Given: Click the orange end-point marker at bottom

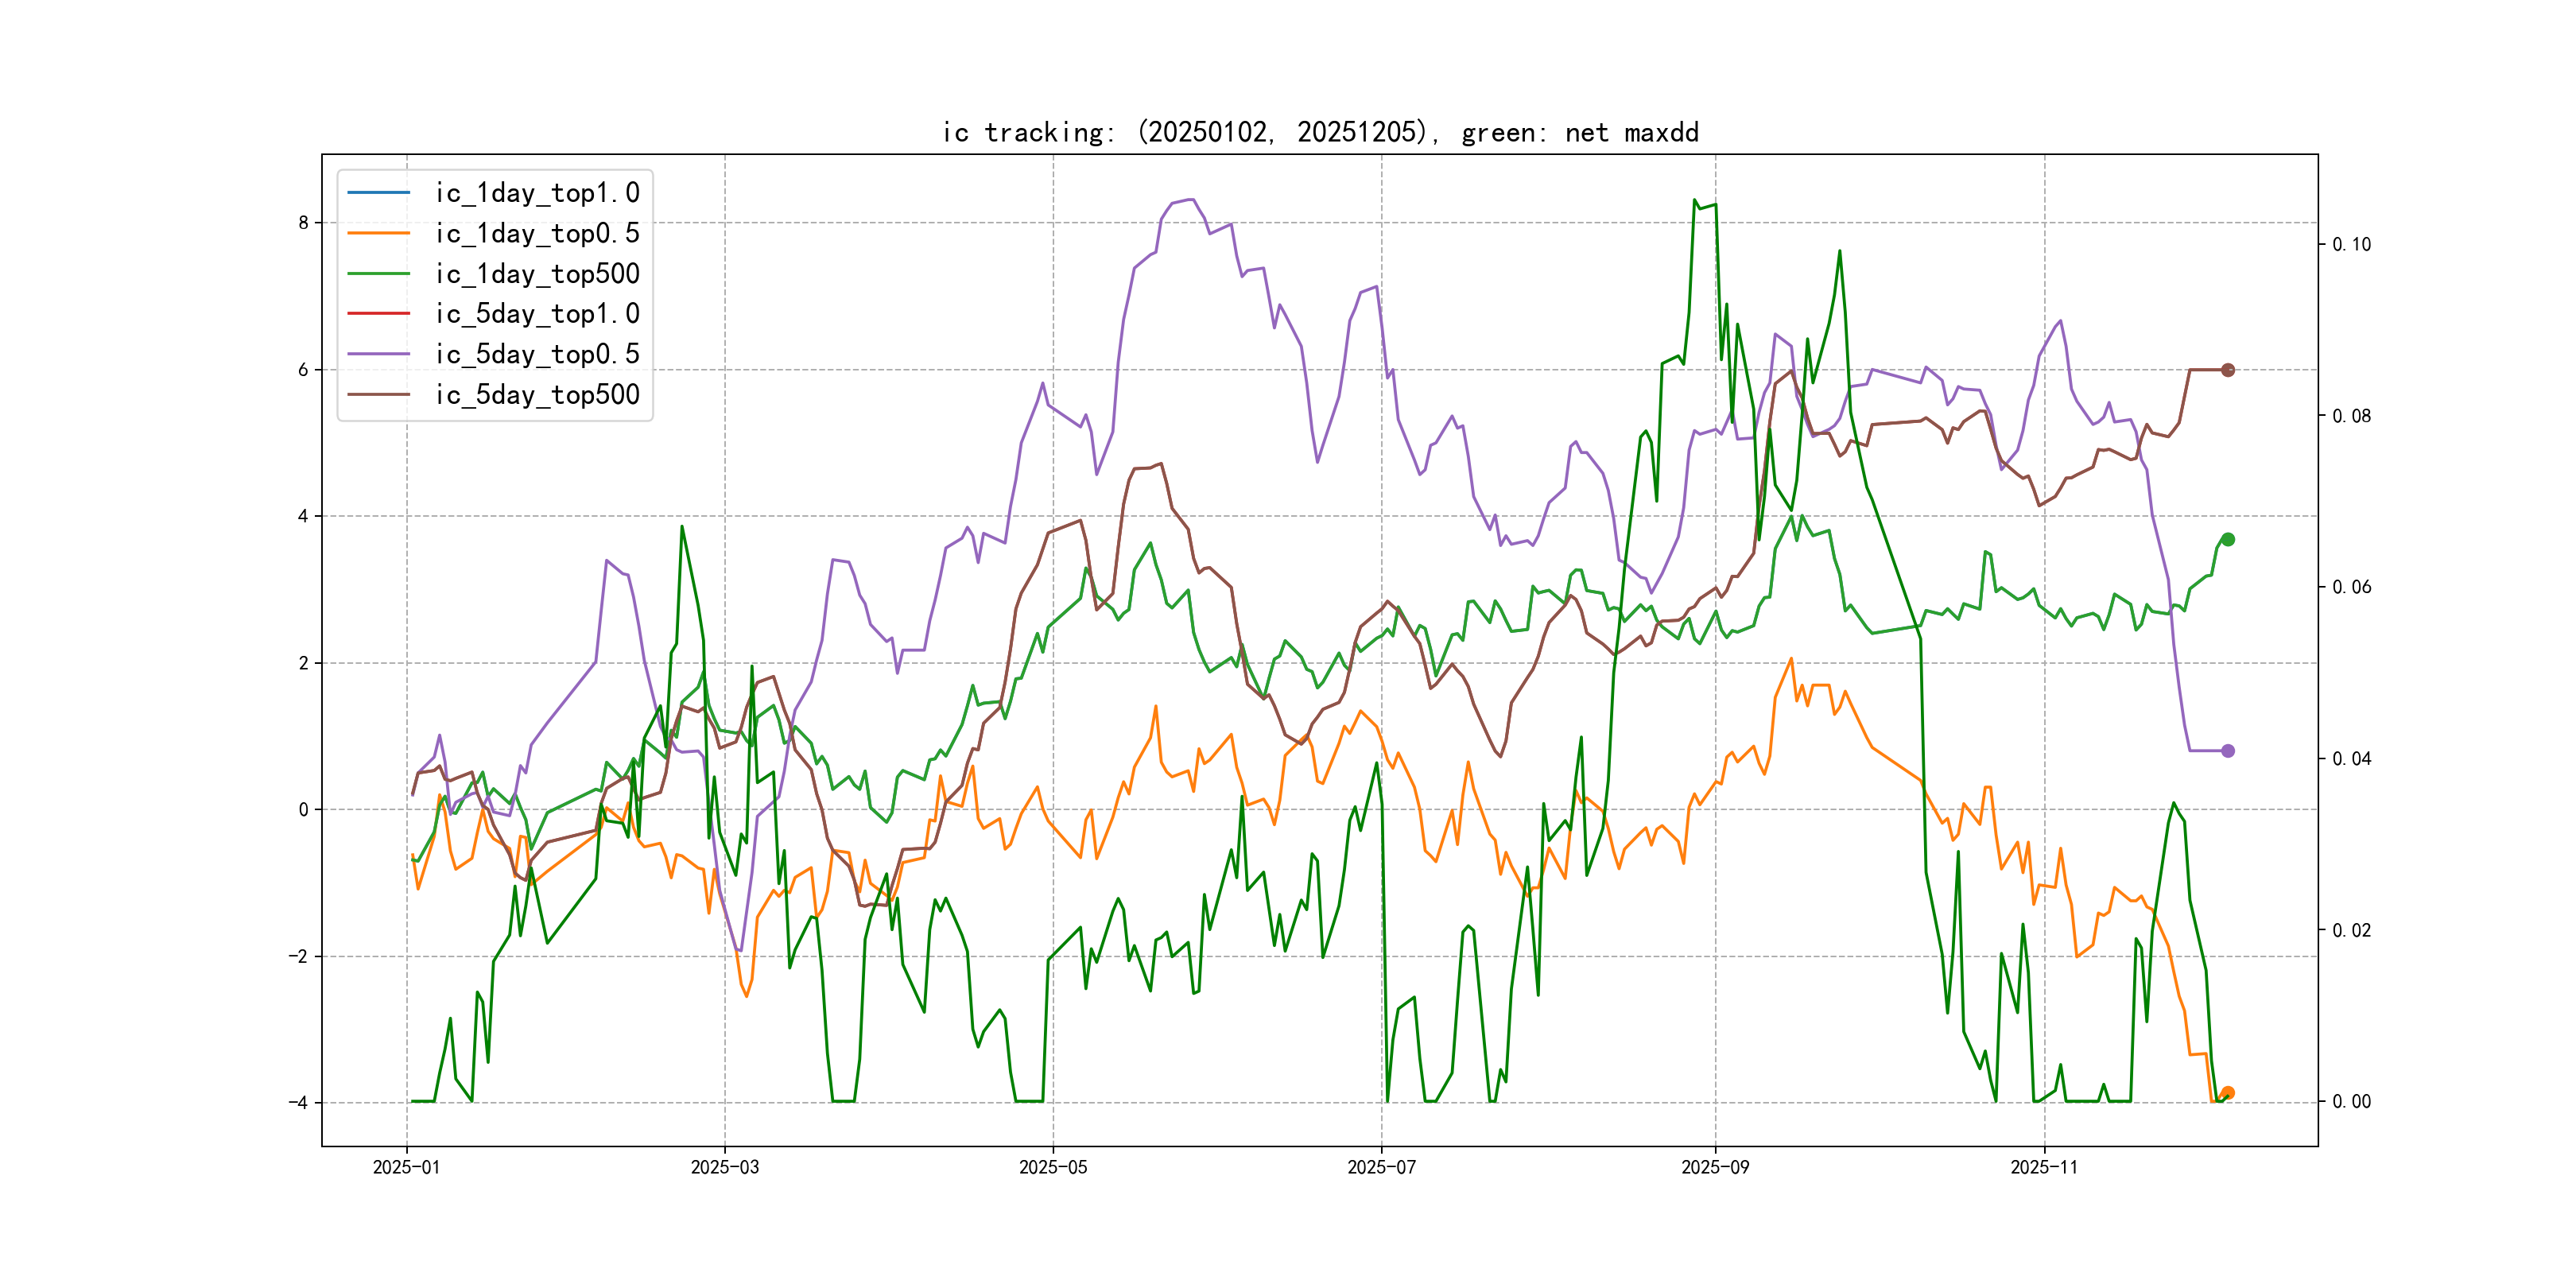Looking at the screenshot, I should click(x=2228, y=1093).
